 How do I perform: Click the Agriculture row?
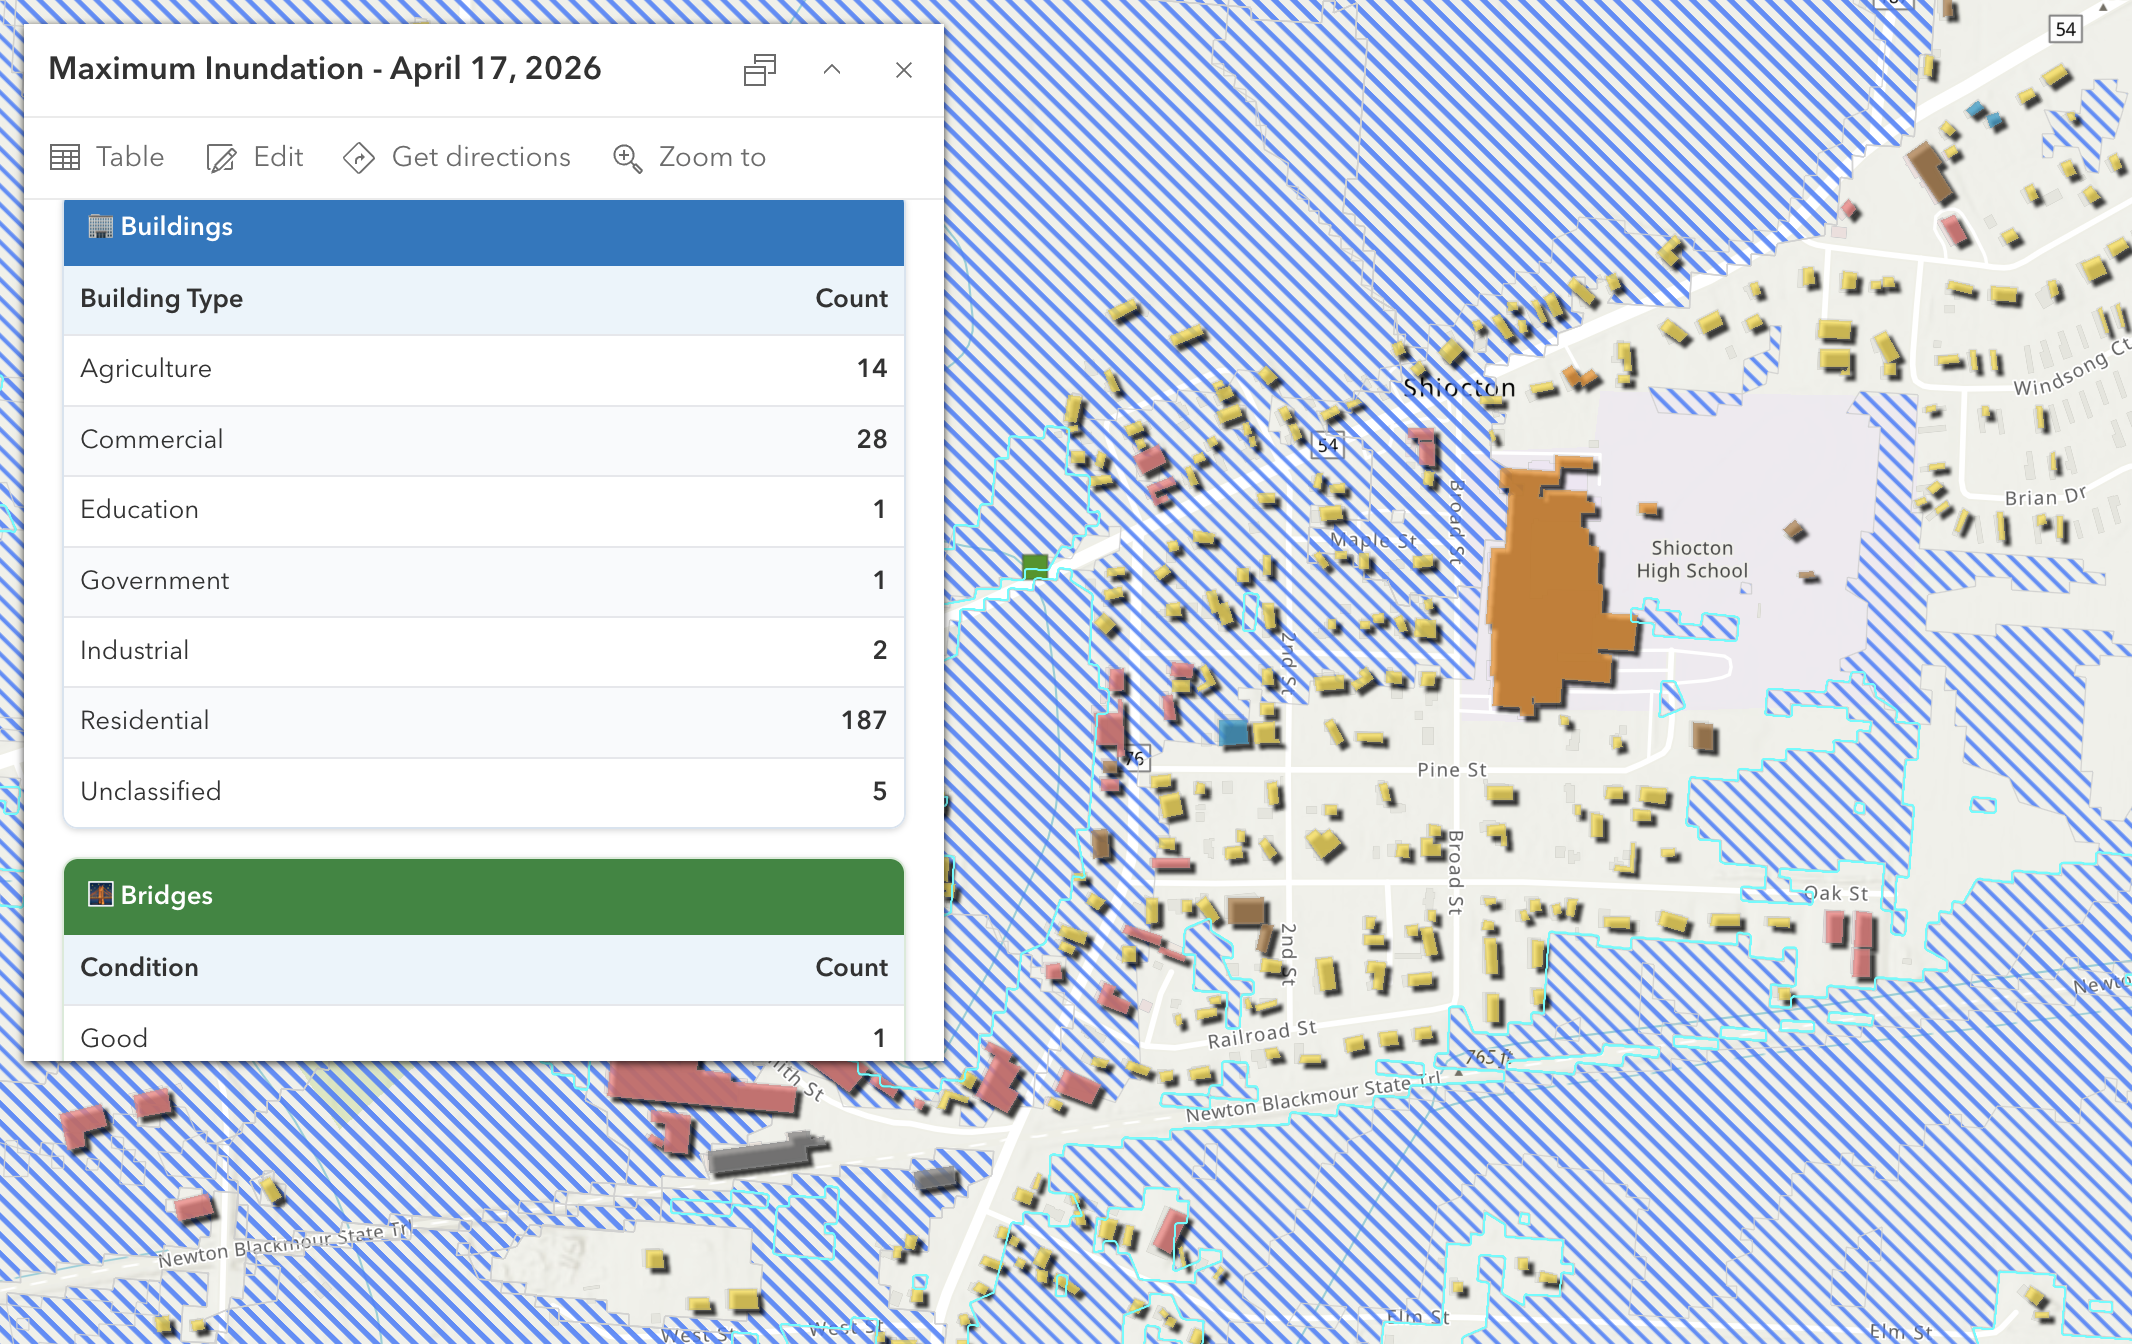(x=484, y=369)
